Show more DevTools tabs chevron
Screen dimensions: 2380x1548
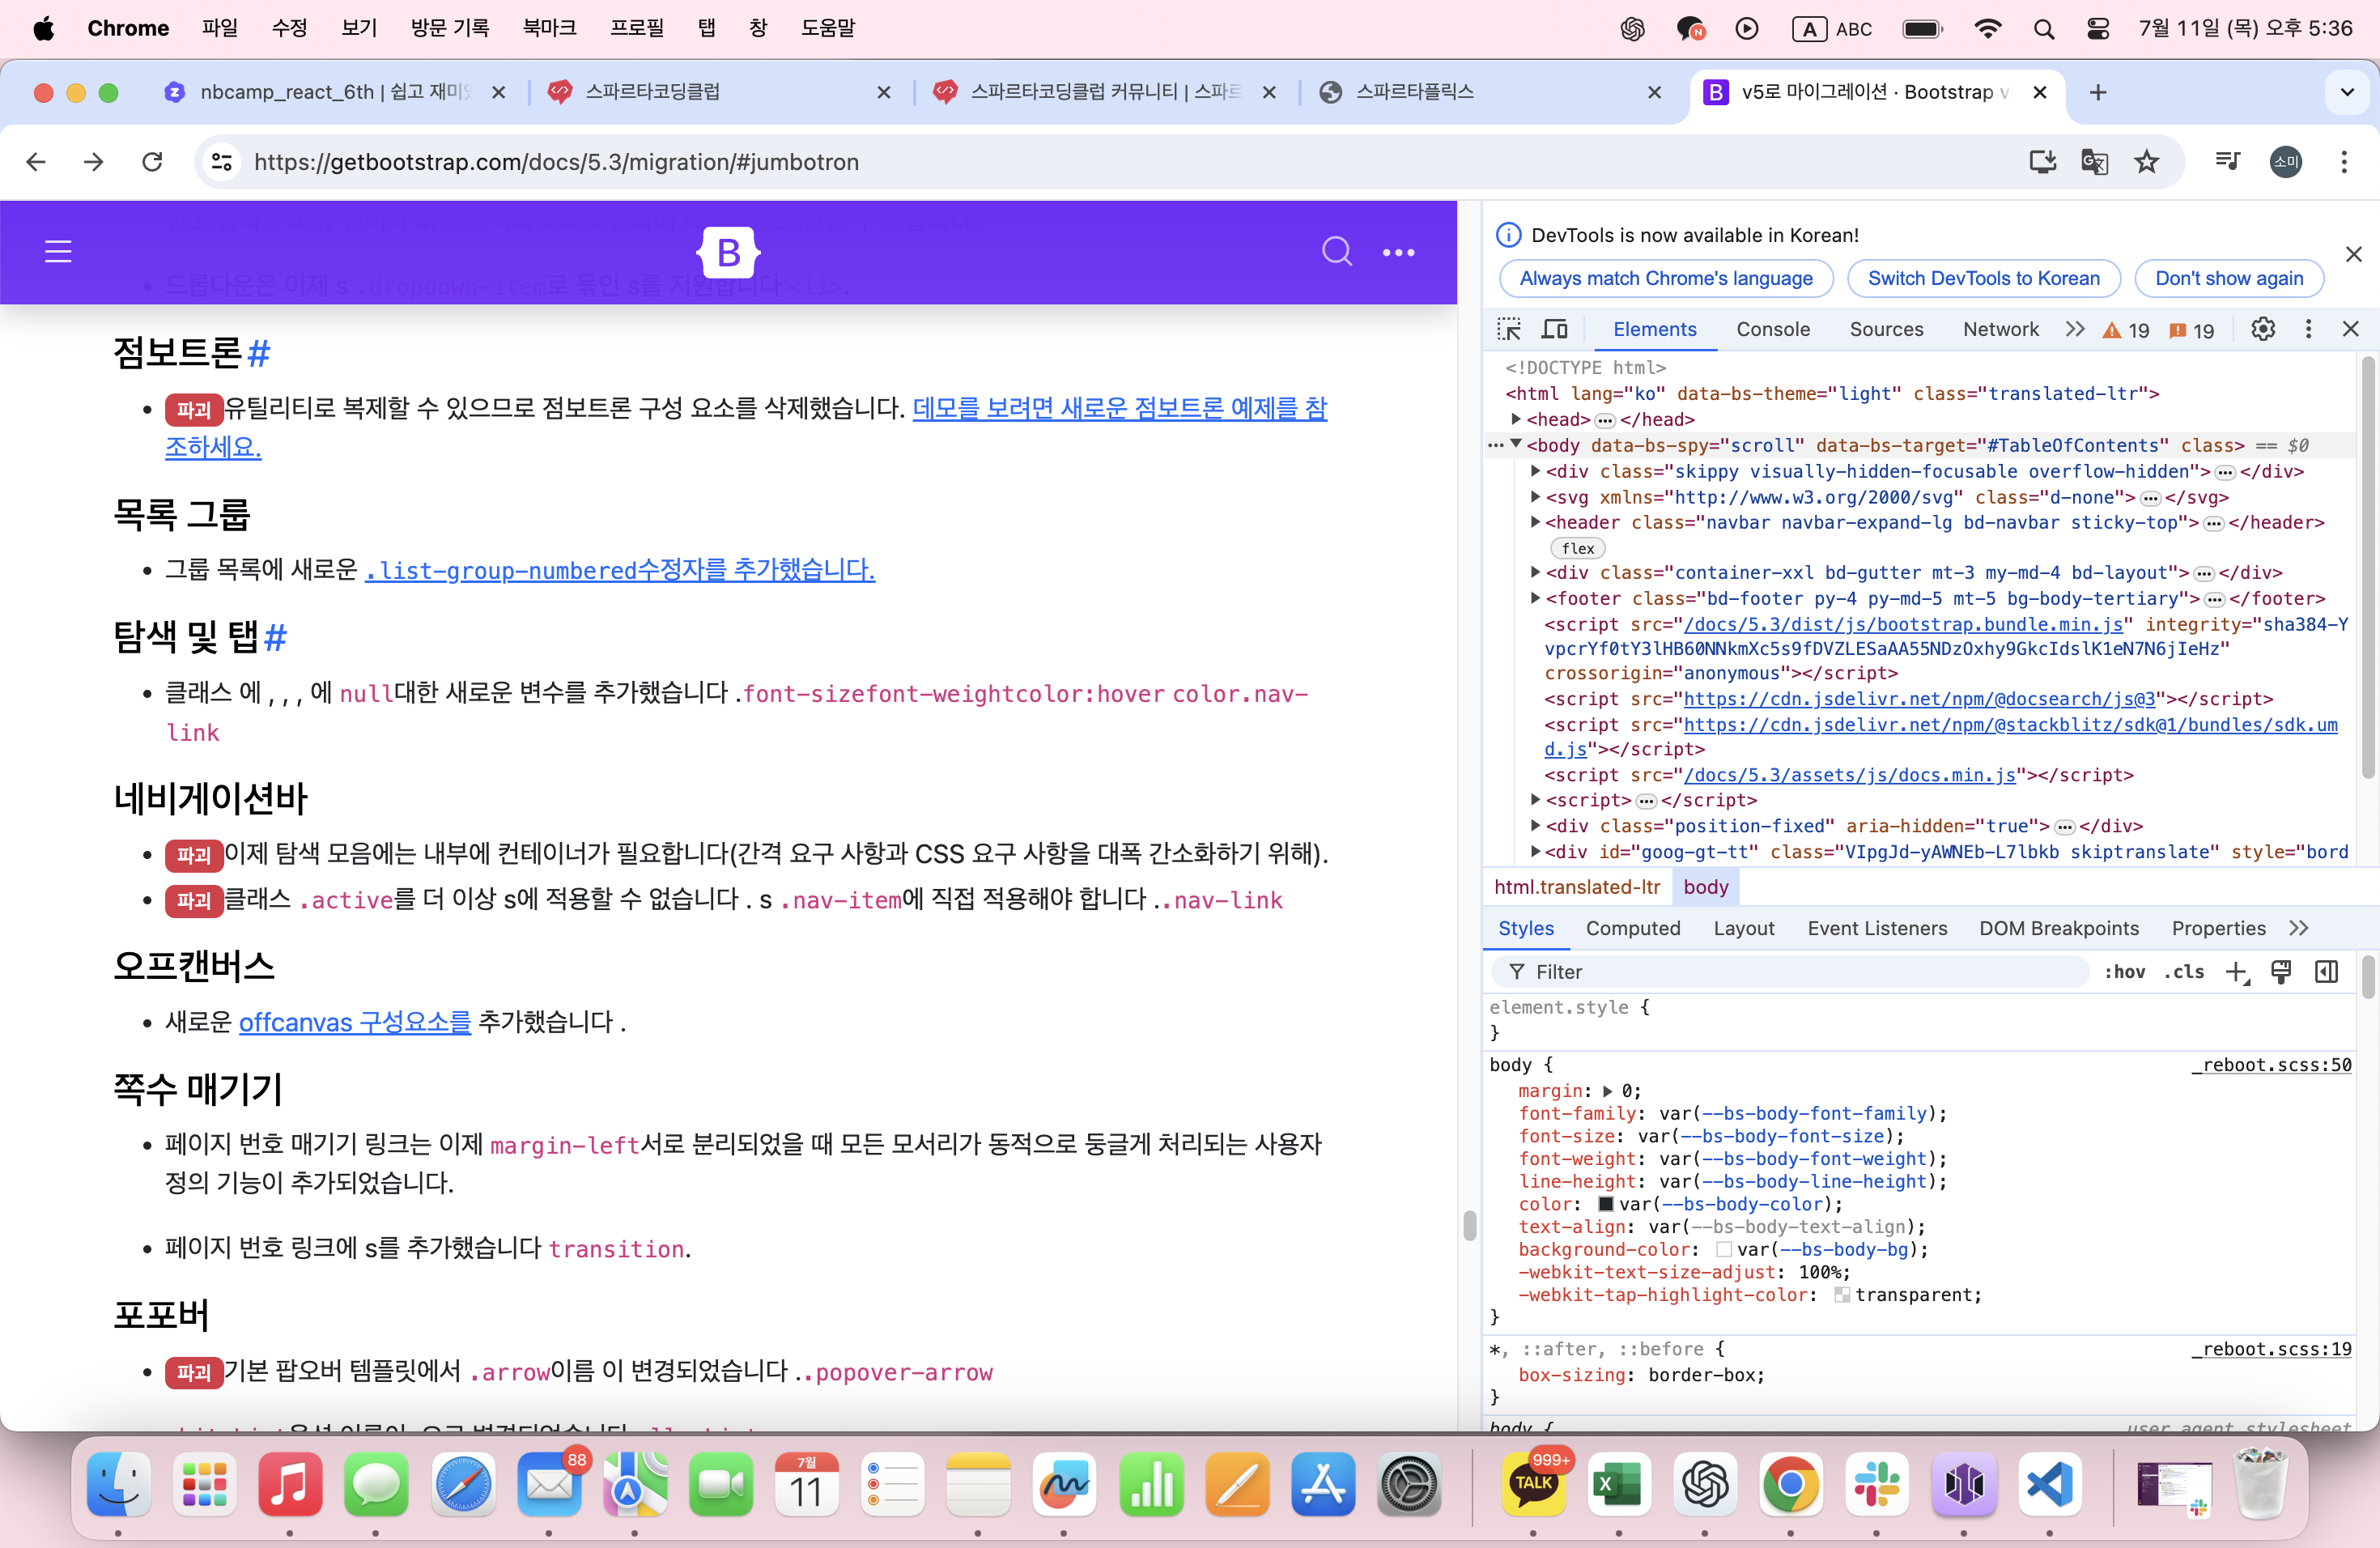pos(2075,329)
